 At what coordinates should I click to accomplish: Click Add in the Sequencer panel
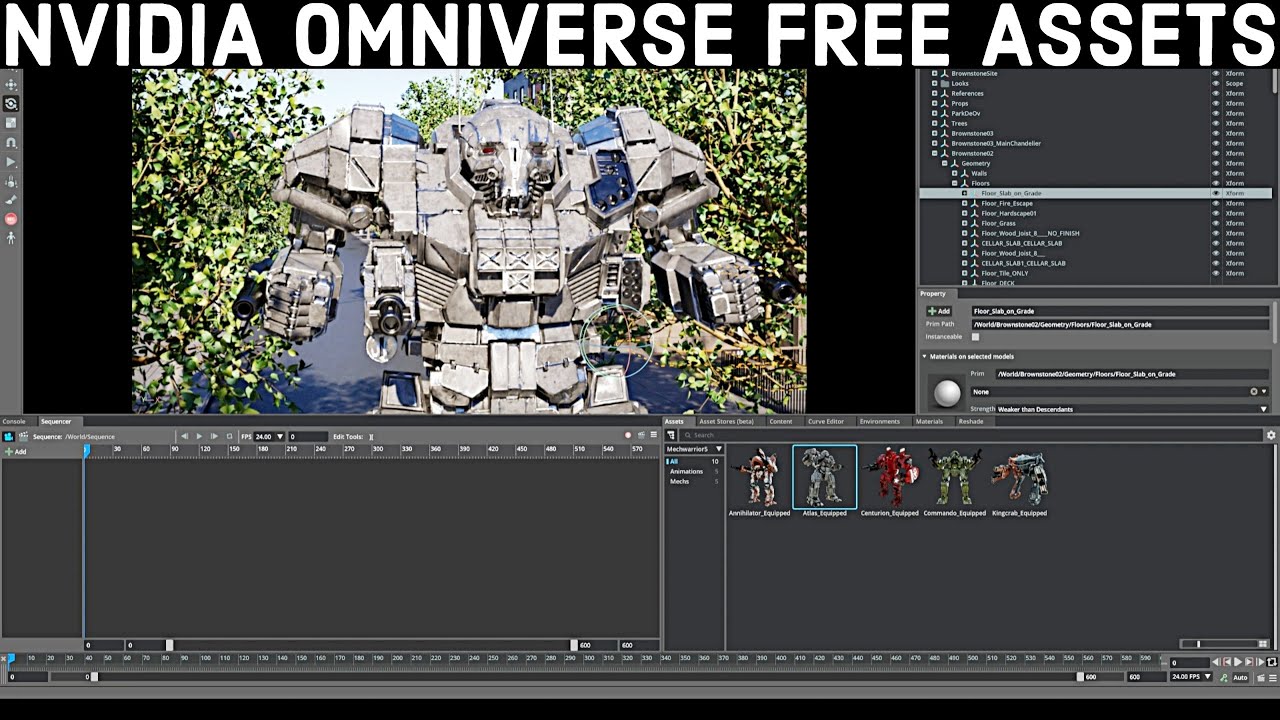coord(16,452)
